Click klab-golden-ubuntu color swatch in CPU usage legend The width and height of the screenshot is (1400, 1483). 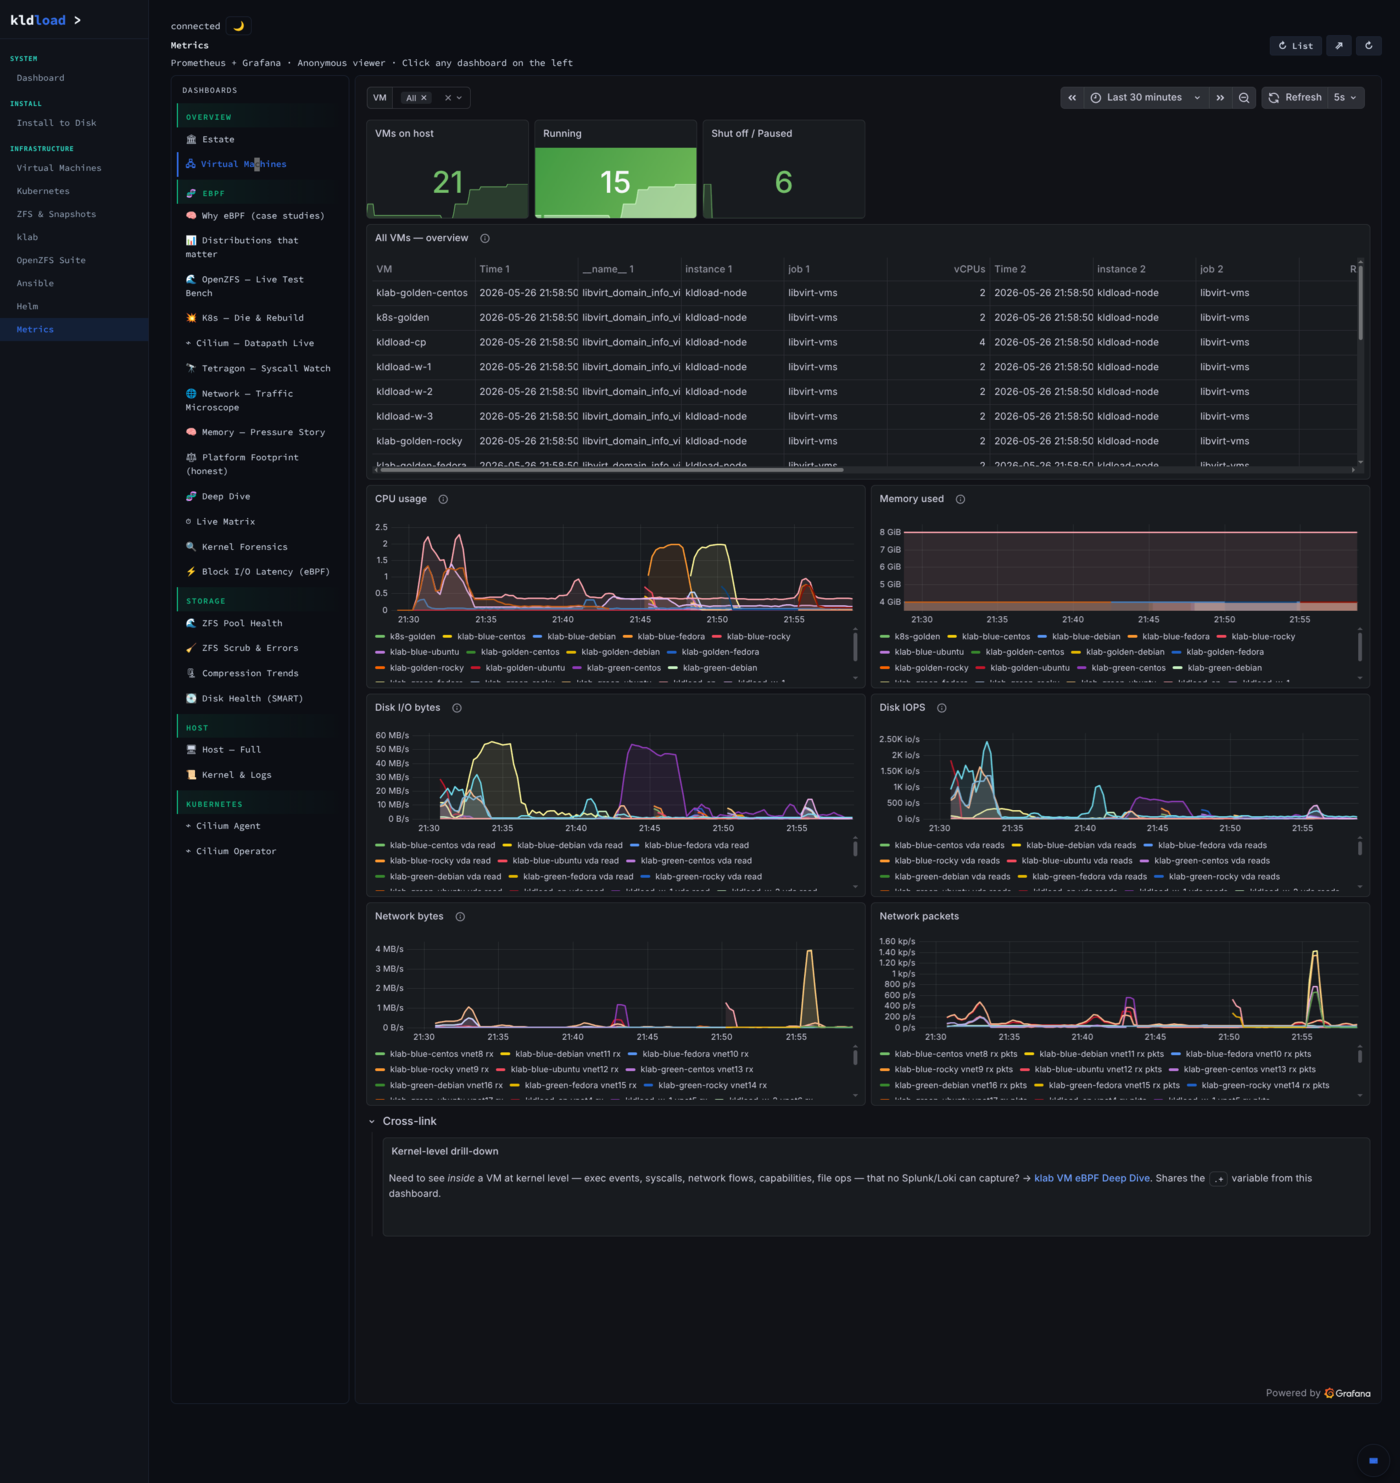477,668
